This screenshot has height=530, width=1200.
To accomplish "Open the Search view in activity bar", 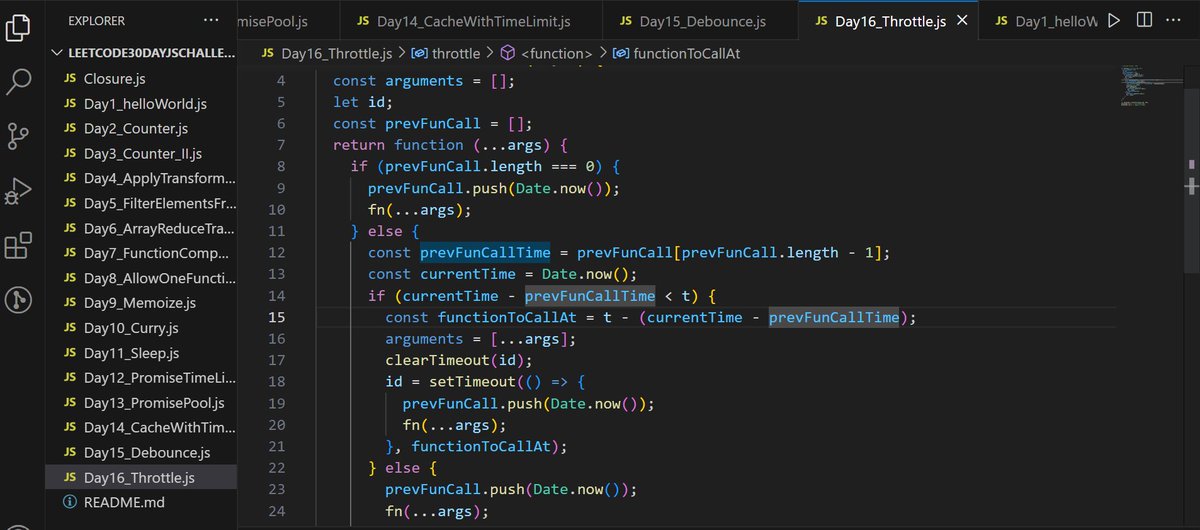I will coord(18,81).
